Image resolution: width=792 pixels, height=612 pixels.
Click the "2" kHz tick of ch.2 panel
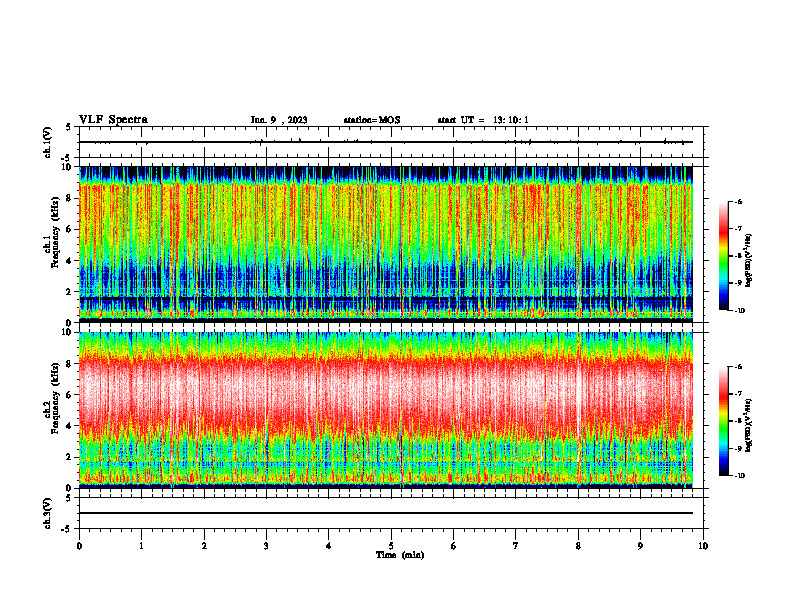point(70,457)
